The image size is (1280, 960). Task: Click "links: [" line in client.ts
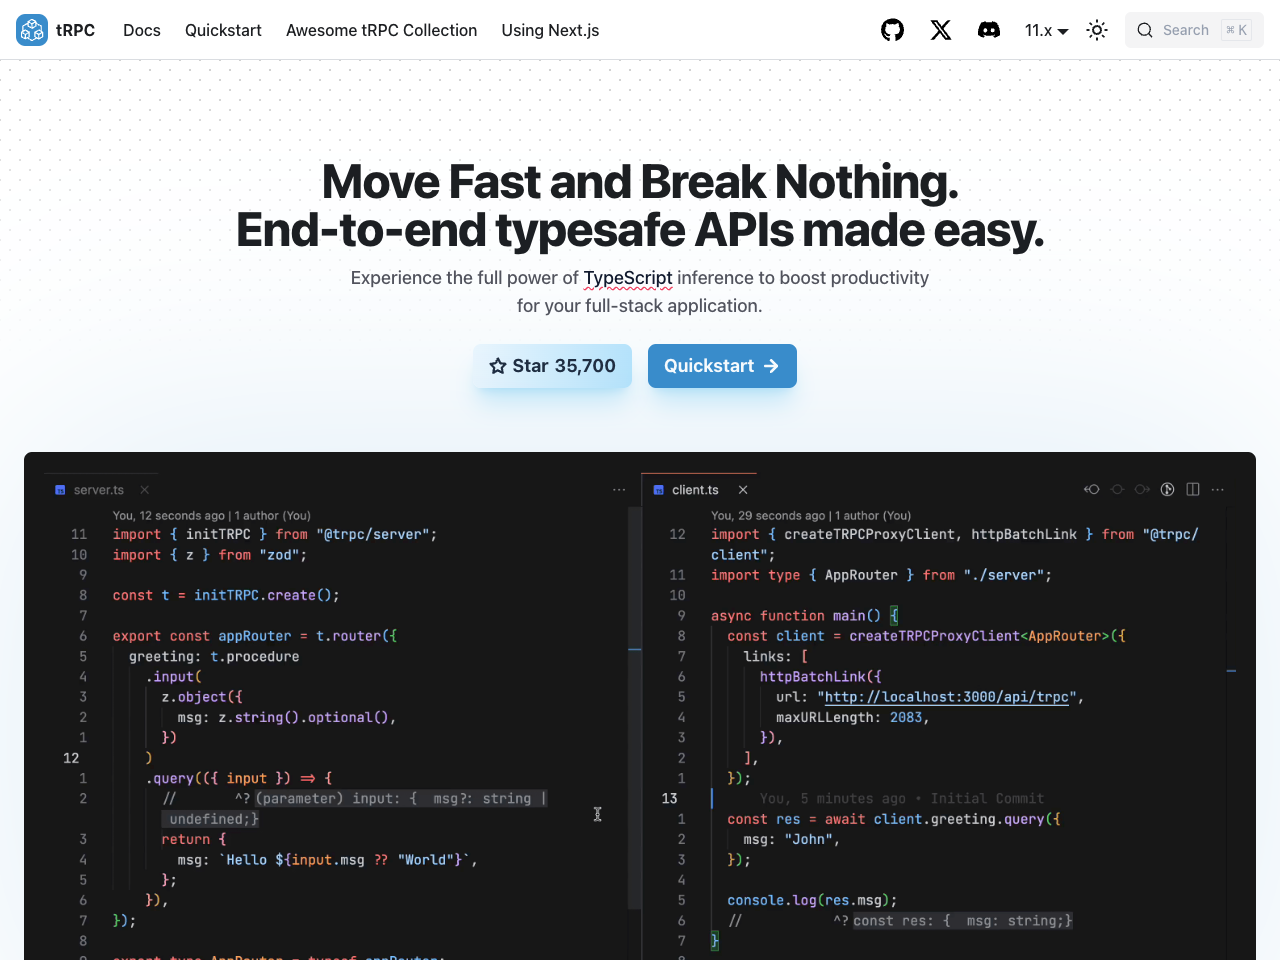click(x=775, y=657)
